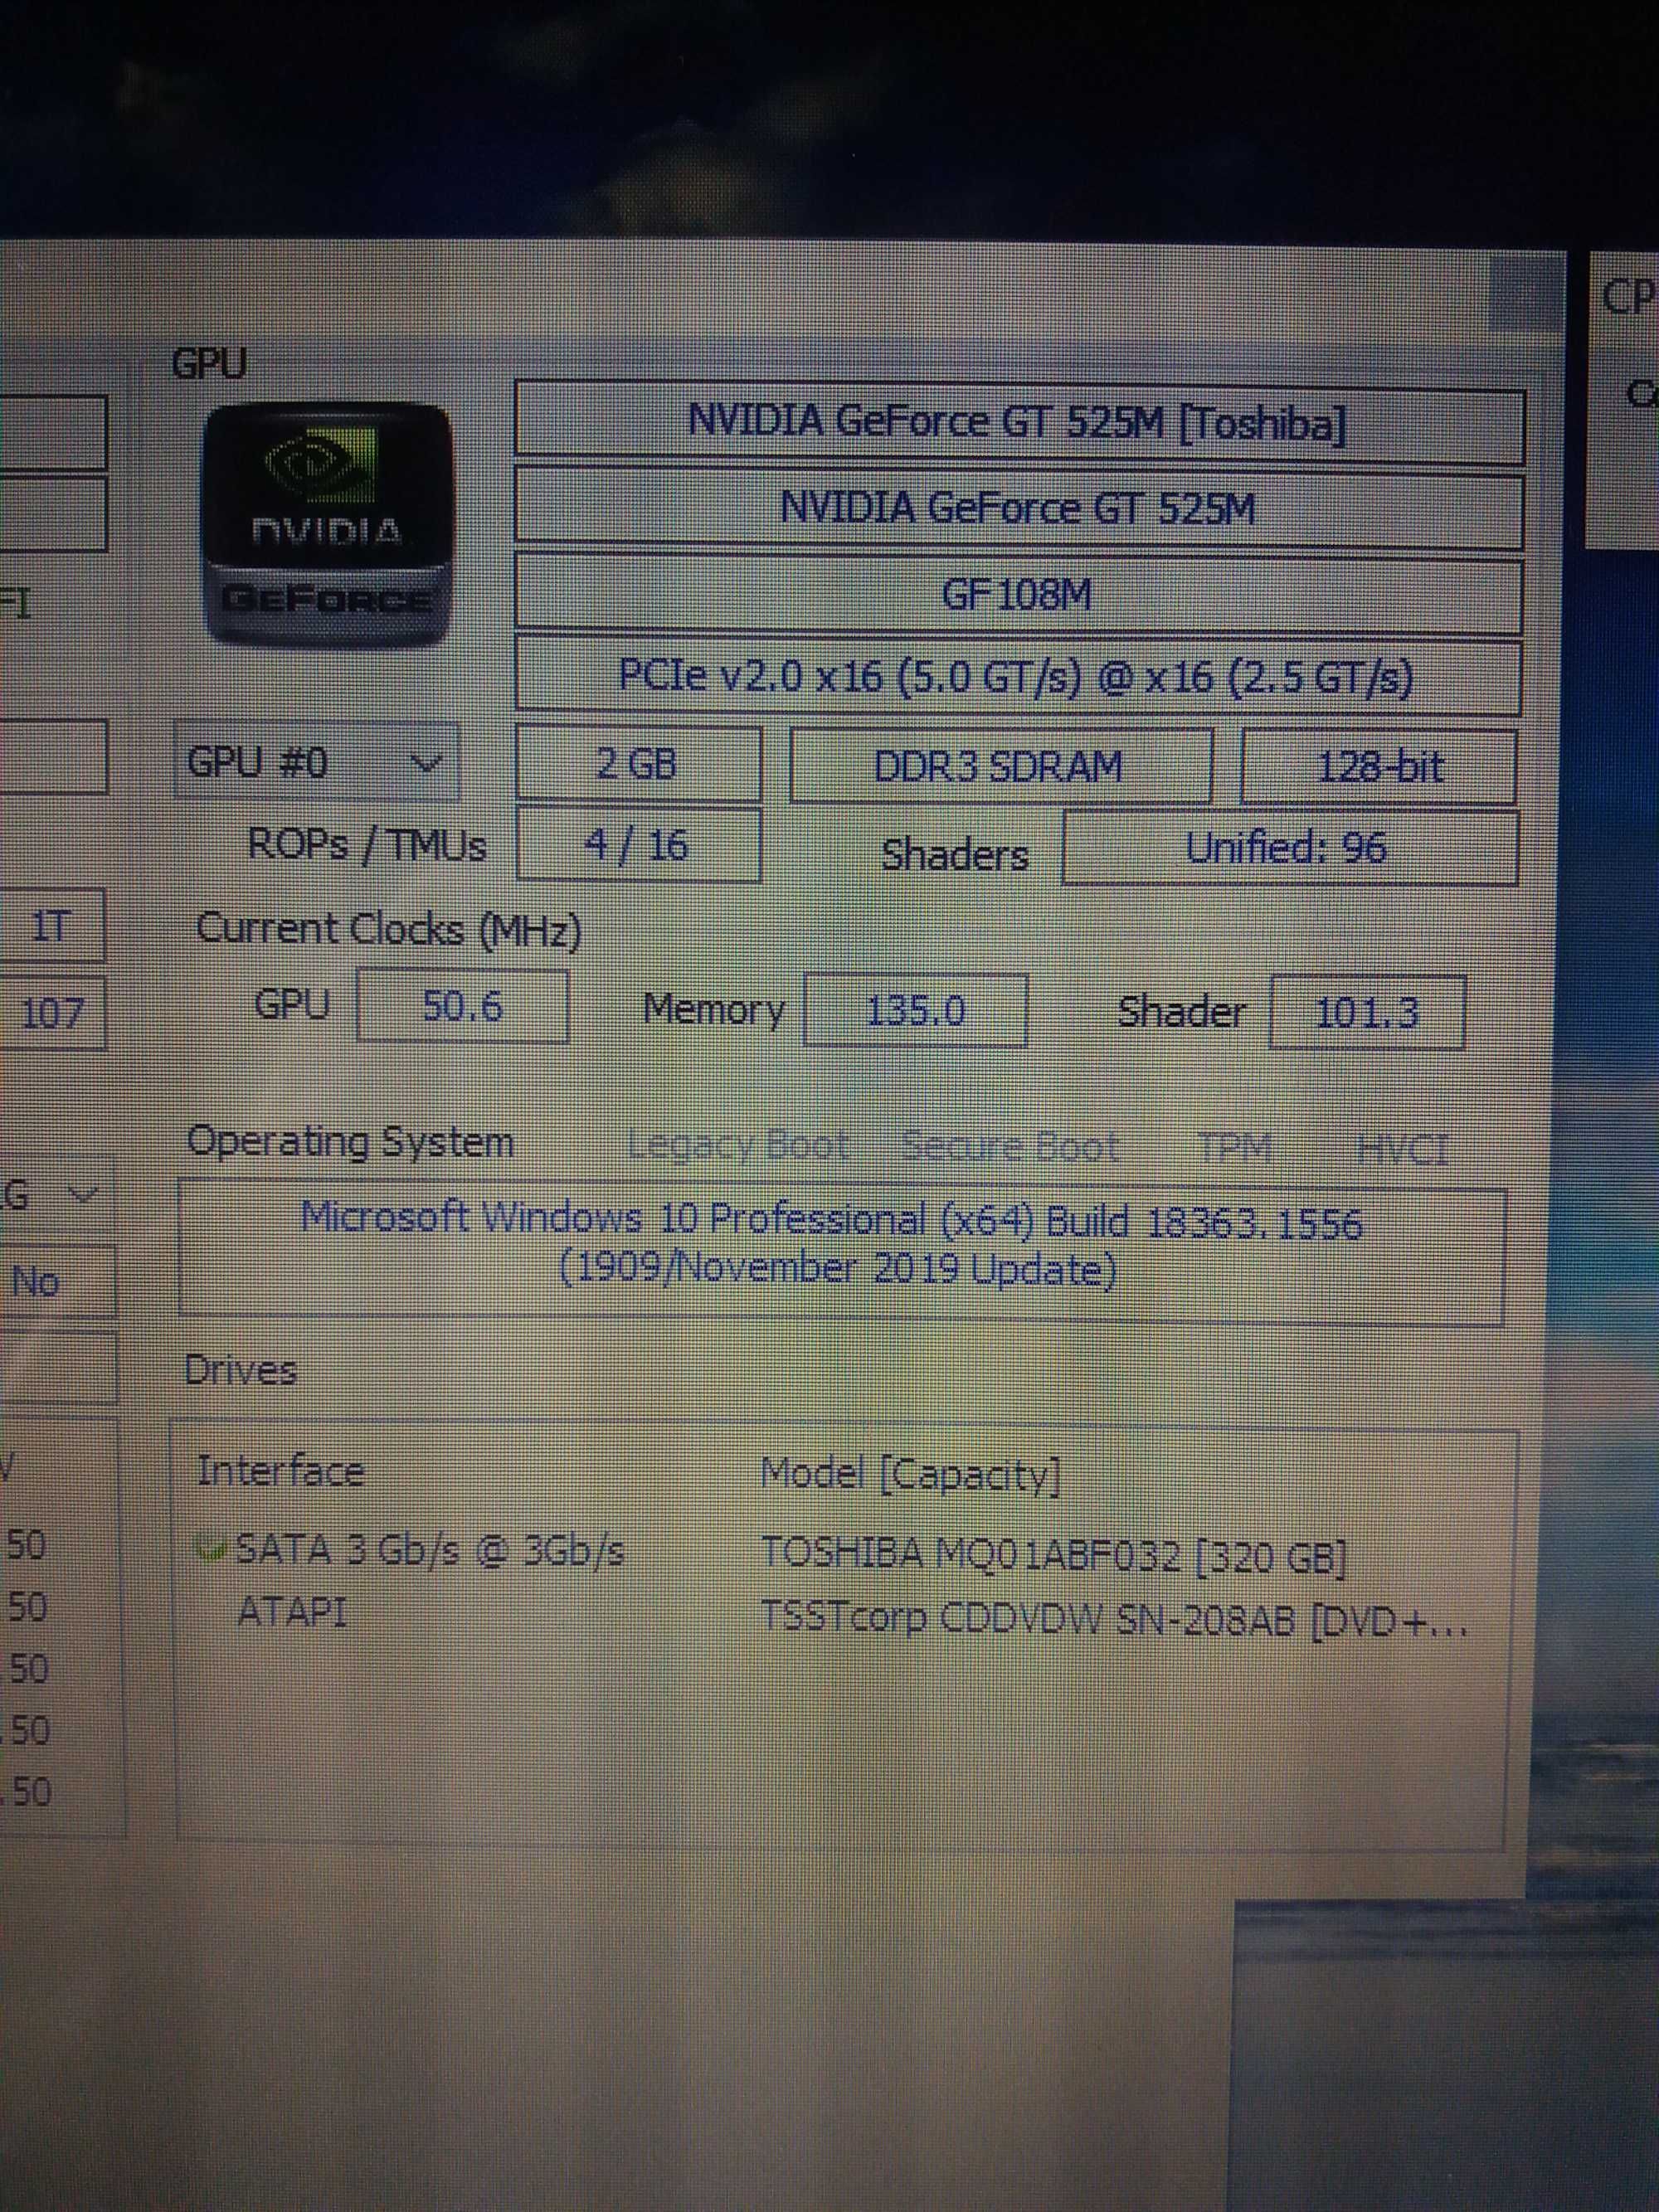Viewport: 1659px width, 2212px height.
Task: Click the TPM indicator
Action: (1234, 1148)
